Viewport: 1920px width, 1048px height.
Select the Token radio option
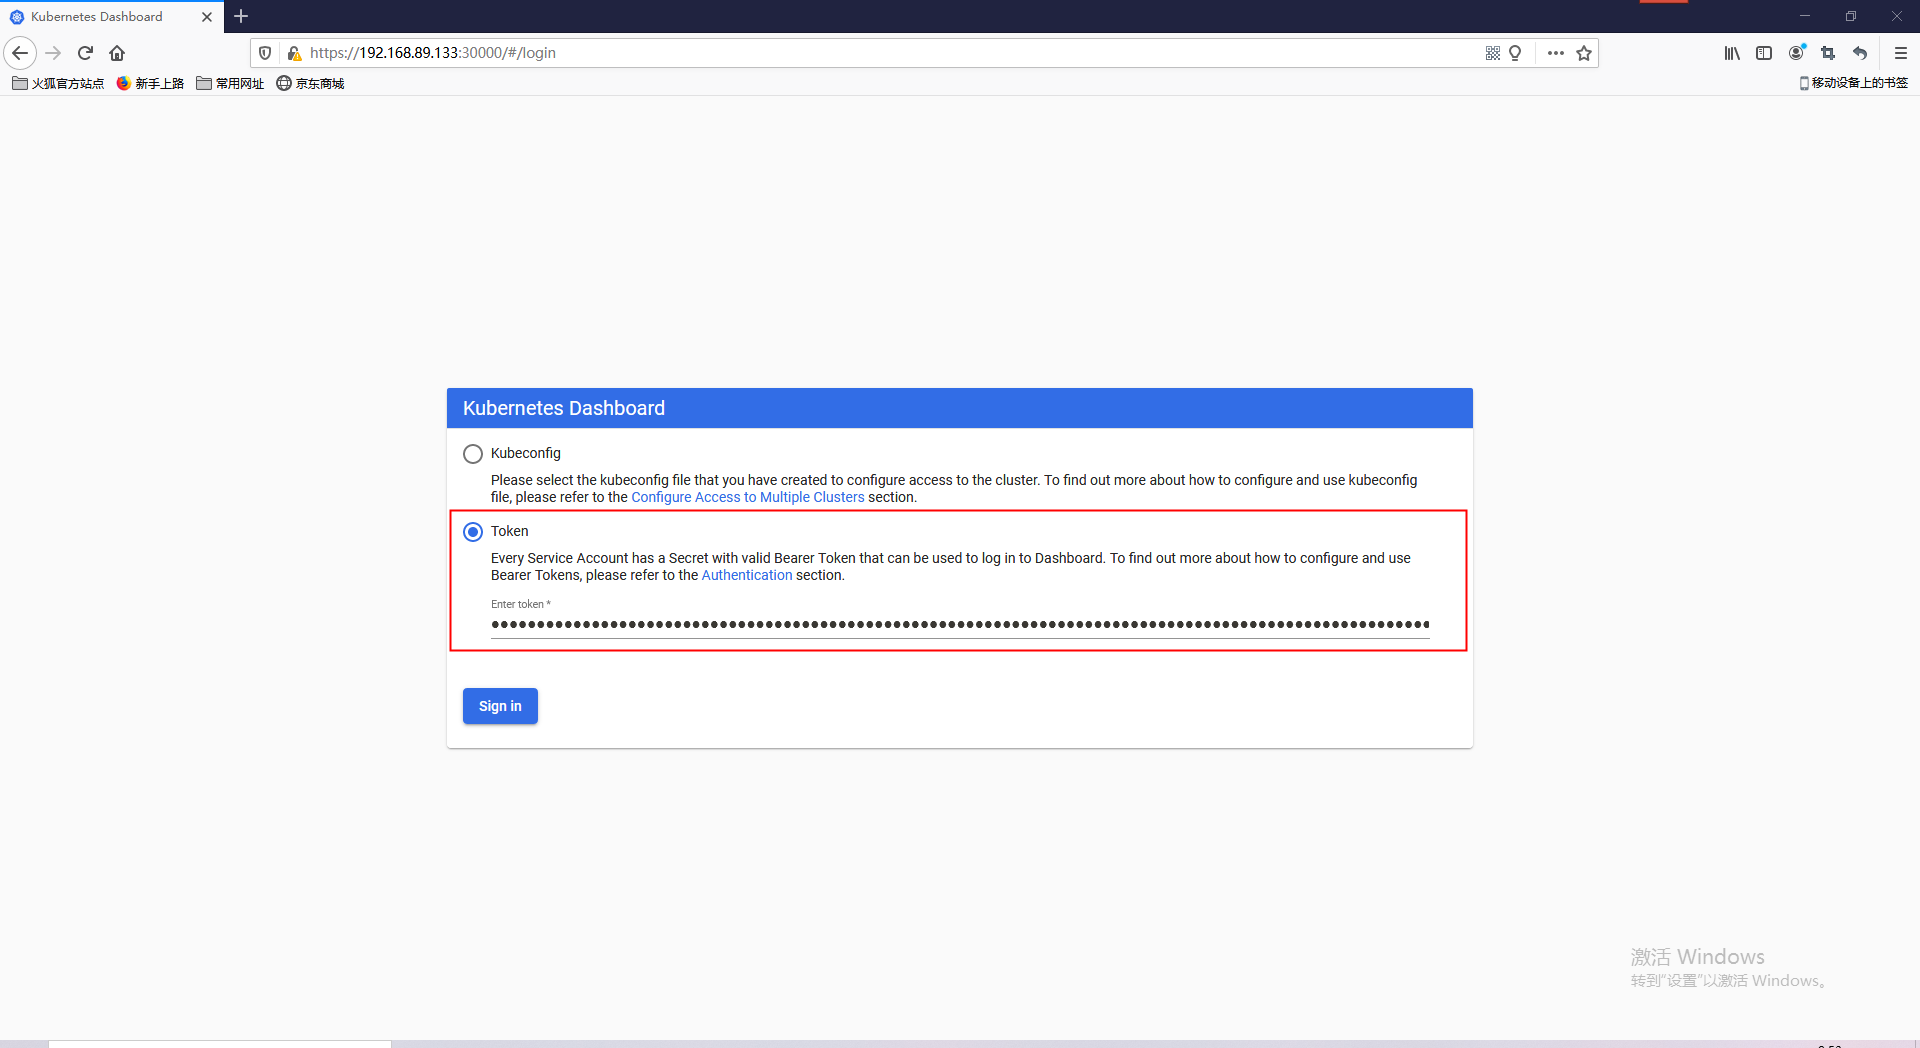click(473, 532)
